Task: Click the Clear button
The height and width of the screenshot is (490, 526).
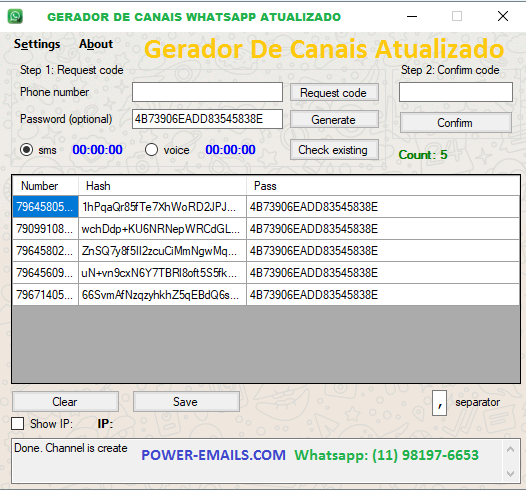Action: click(65, 402)
